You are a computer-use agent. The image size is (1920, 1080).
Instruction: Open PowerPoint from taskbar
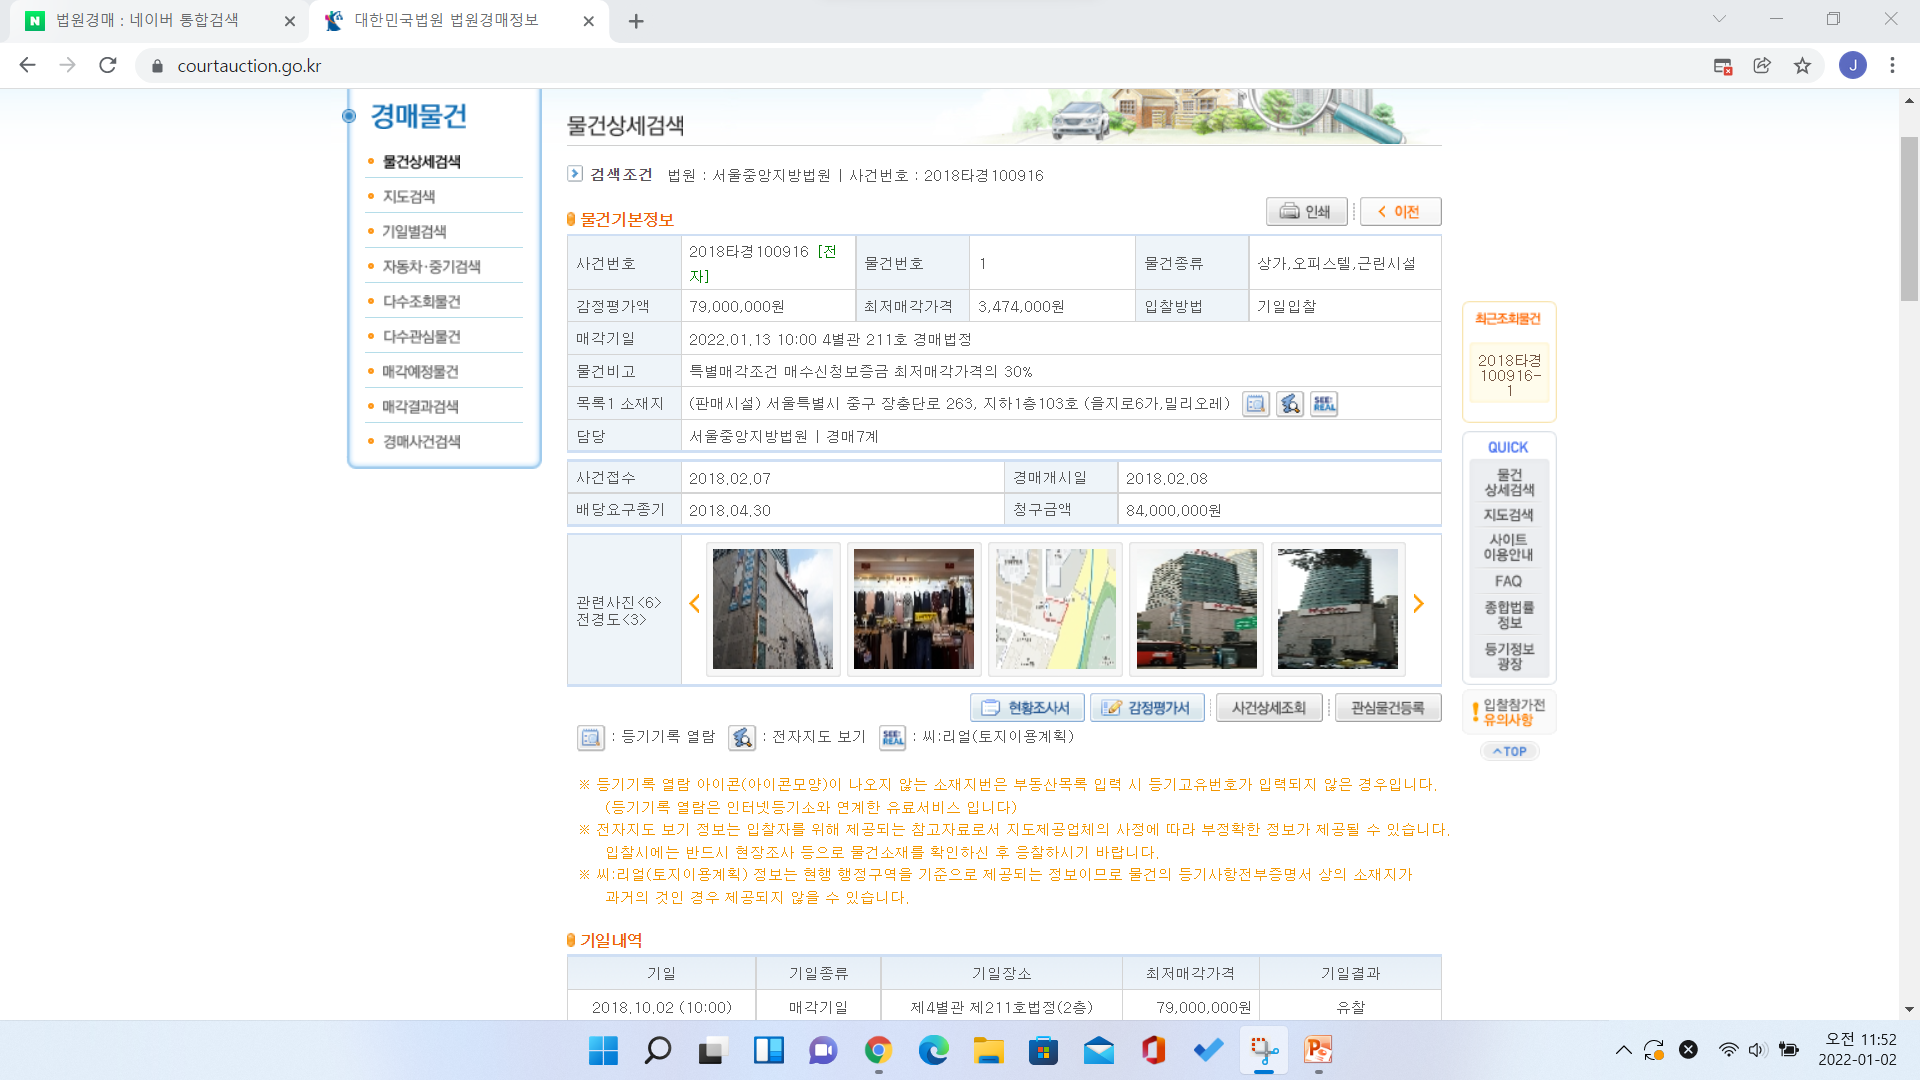(1318, 1050)
